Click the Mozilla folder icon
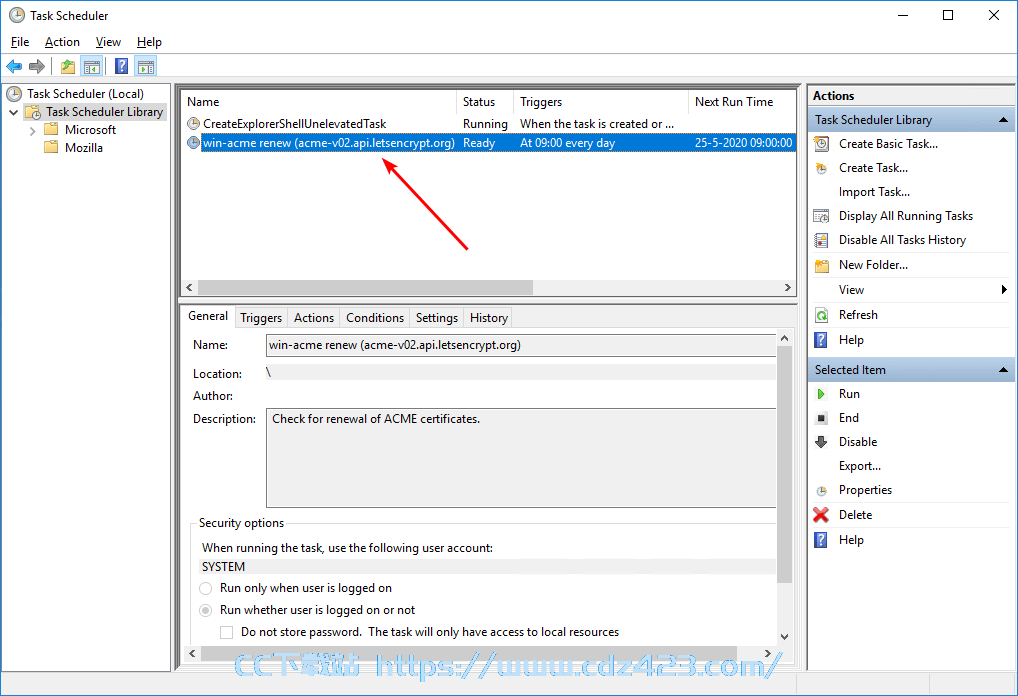This screenshot has height=696, width=1018. 51,147
